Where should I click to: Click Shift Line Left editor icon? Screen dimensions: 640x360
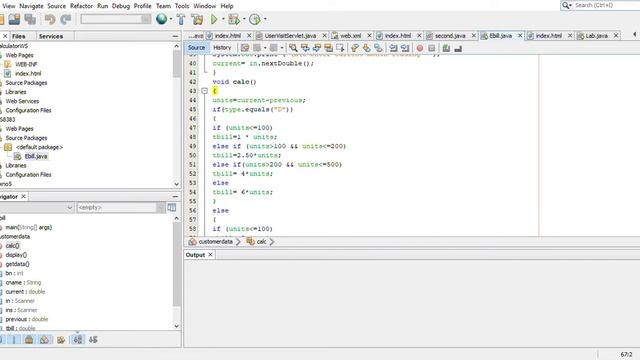coord(393,48)
